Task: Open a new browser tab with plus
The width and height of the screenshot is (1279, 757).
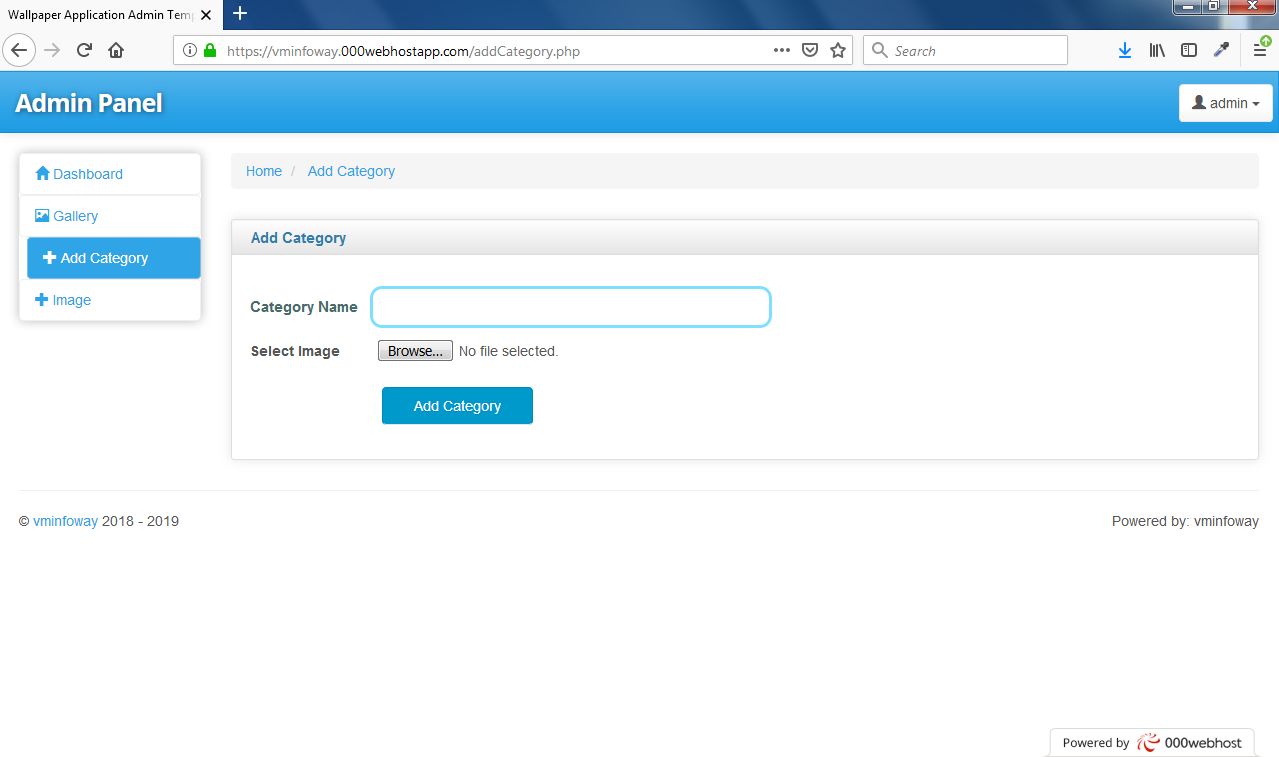Action: click(x=240, y=13)
